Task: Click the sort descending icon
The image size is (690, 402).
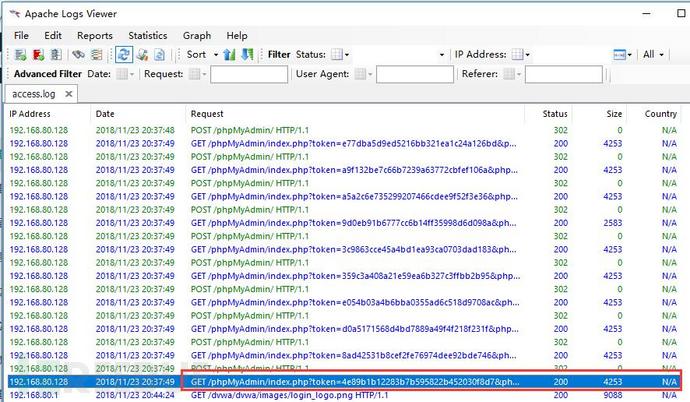Action: click(248, 55)
